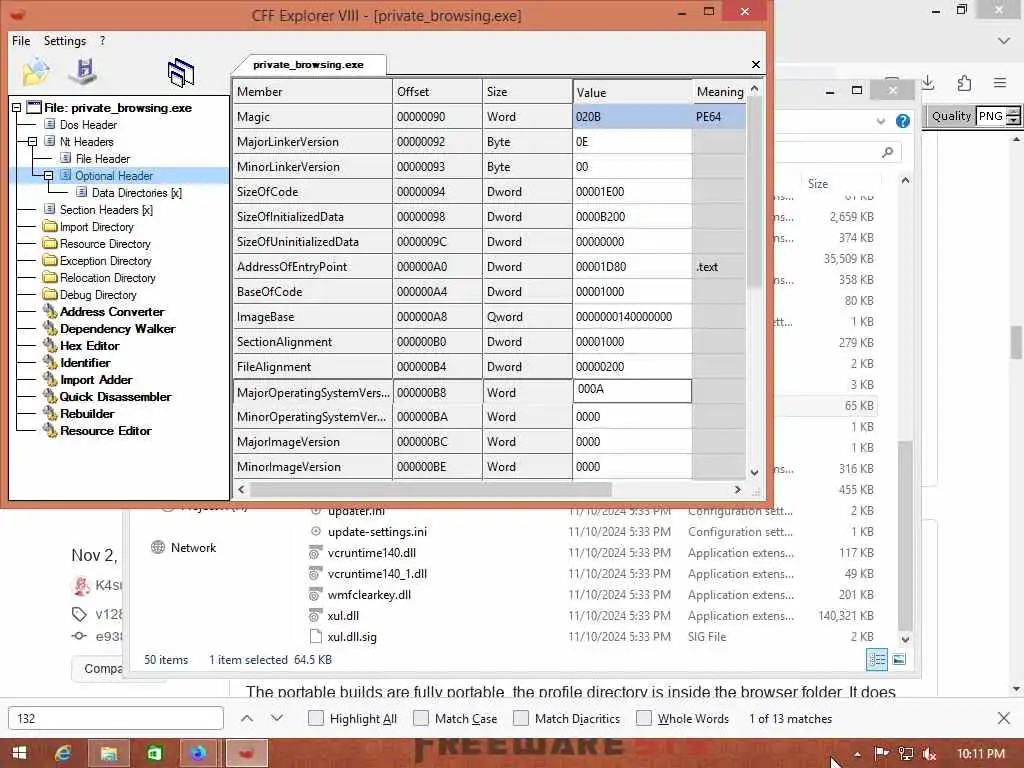This screenshot has height=768, width=1024.
Task: Switch Explorer to details view icon
Action: click(x=876, y=660)
